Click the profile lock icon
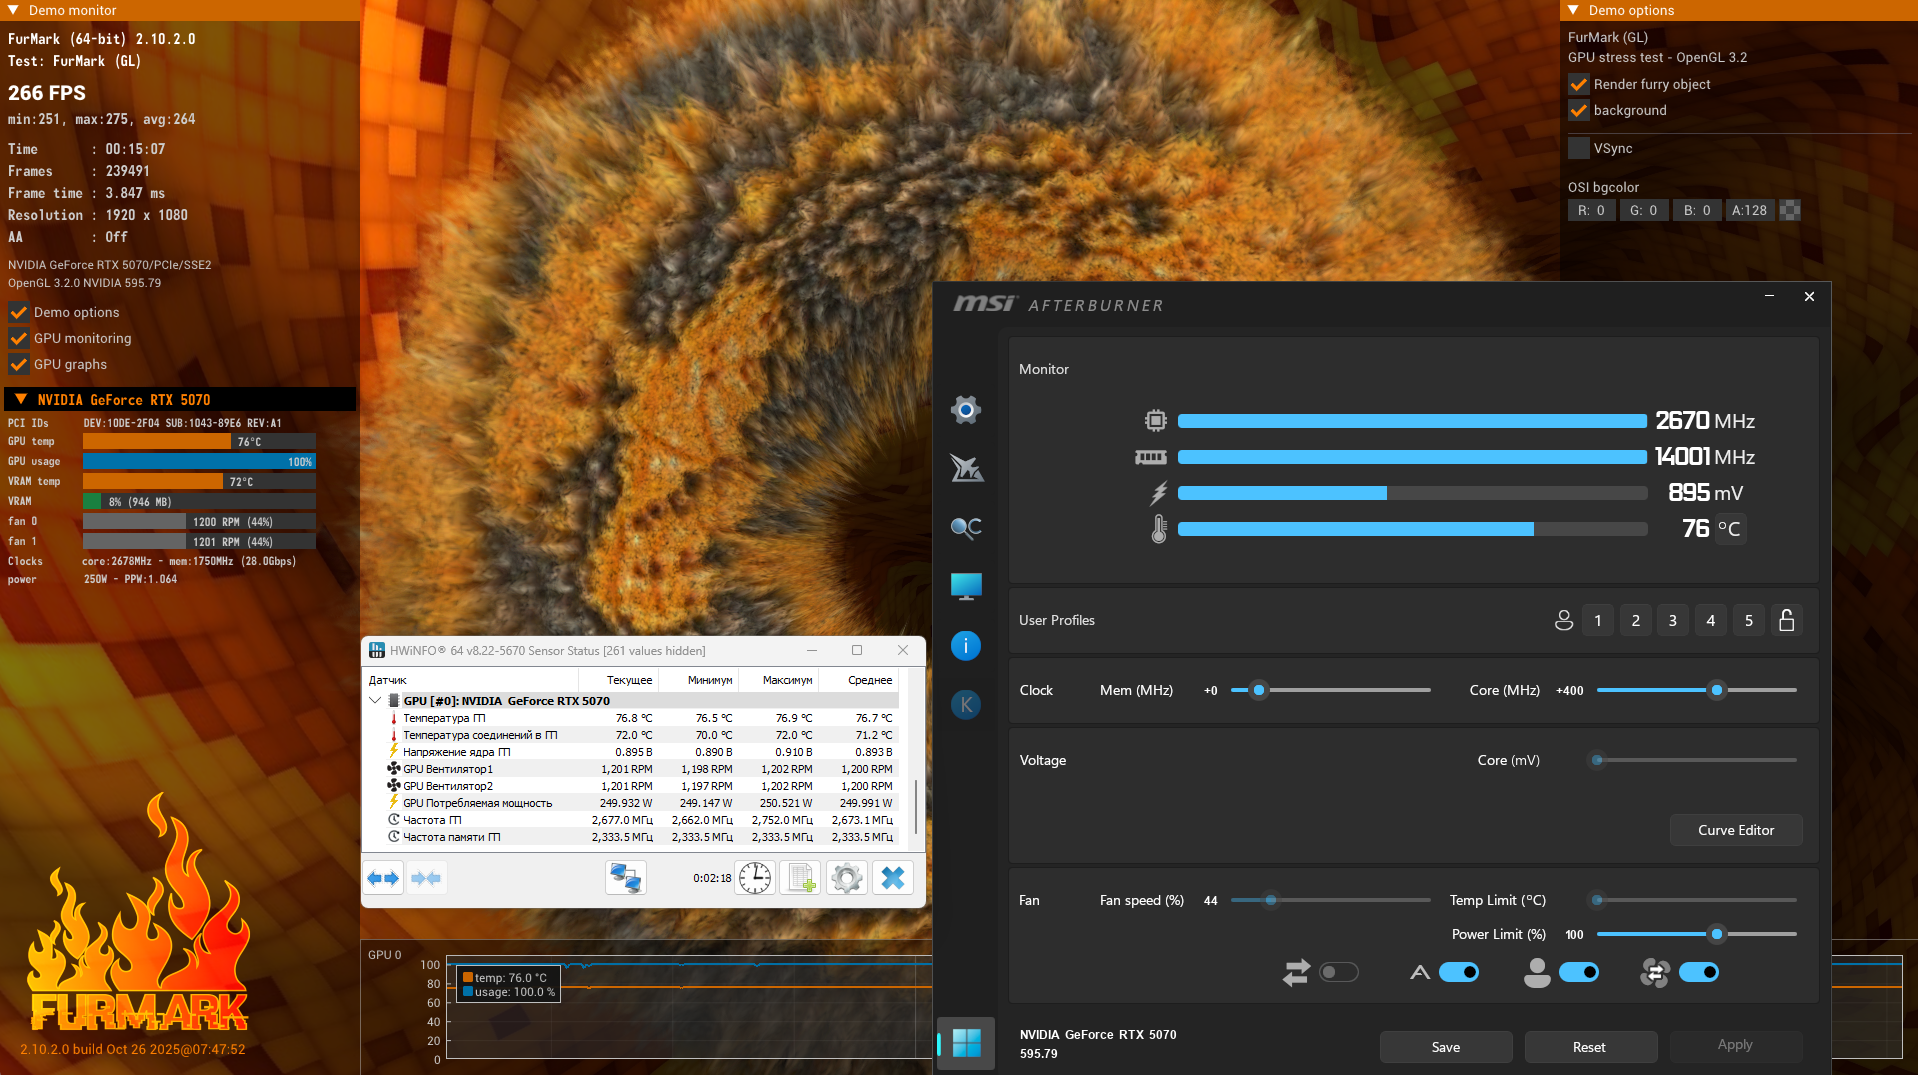 [1787, 620]
